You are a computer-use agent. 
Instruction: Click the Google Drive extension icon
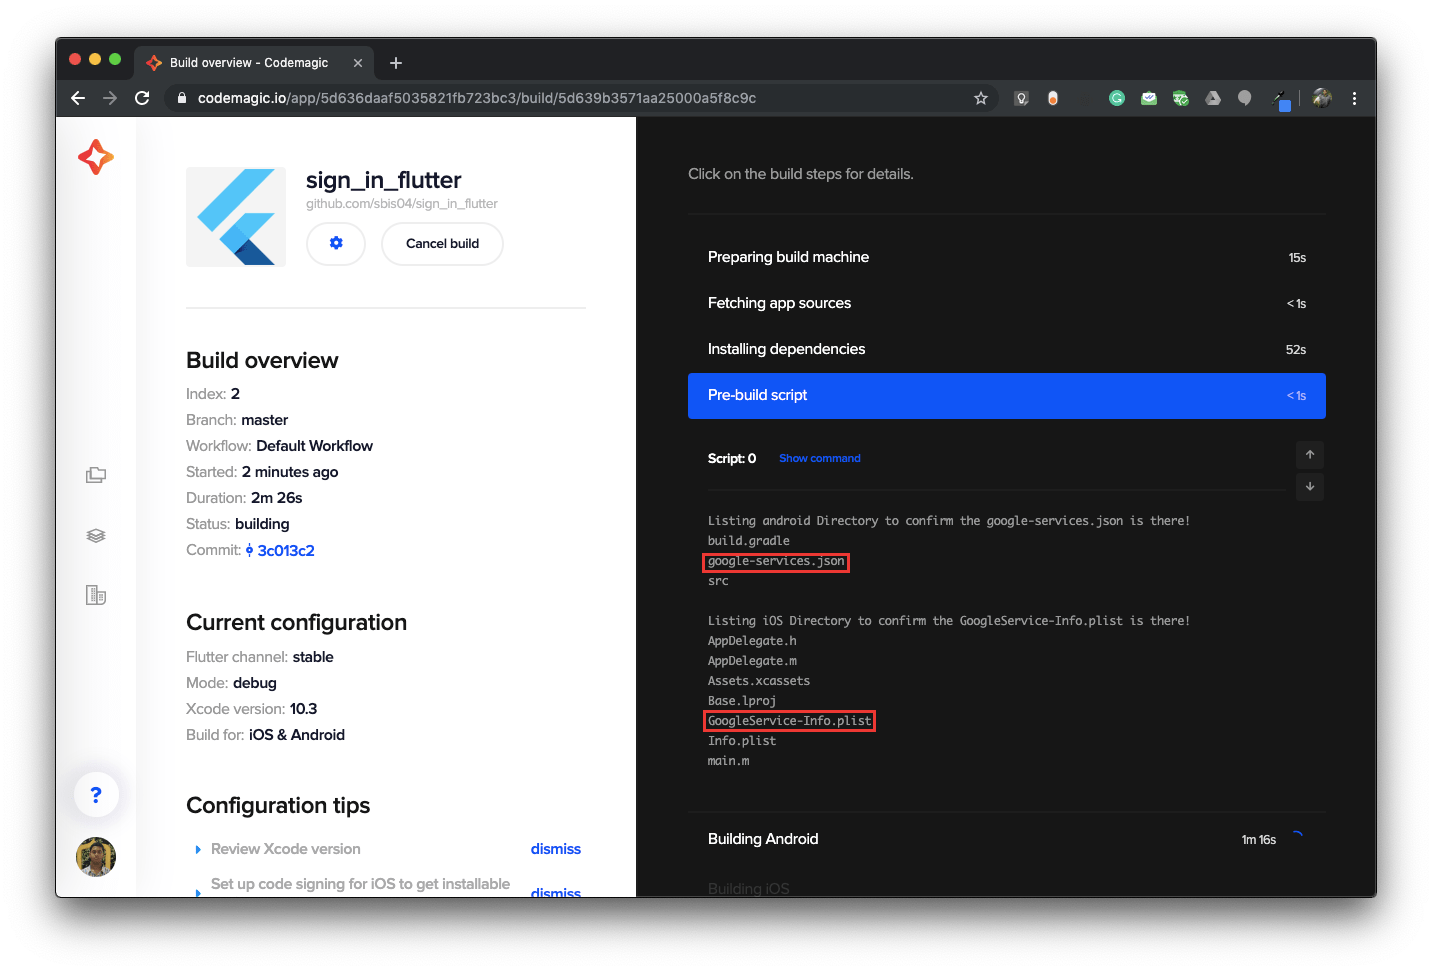point(1213,98)
